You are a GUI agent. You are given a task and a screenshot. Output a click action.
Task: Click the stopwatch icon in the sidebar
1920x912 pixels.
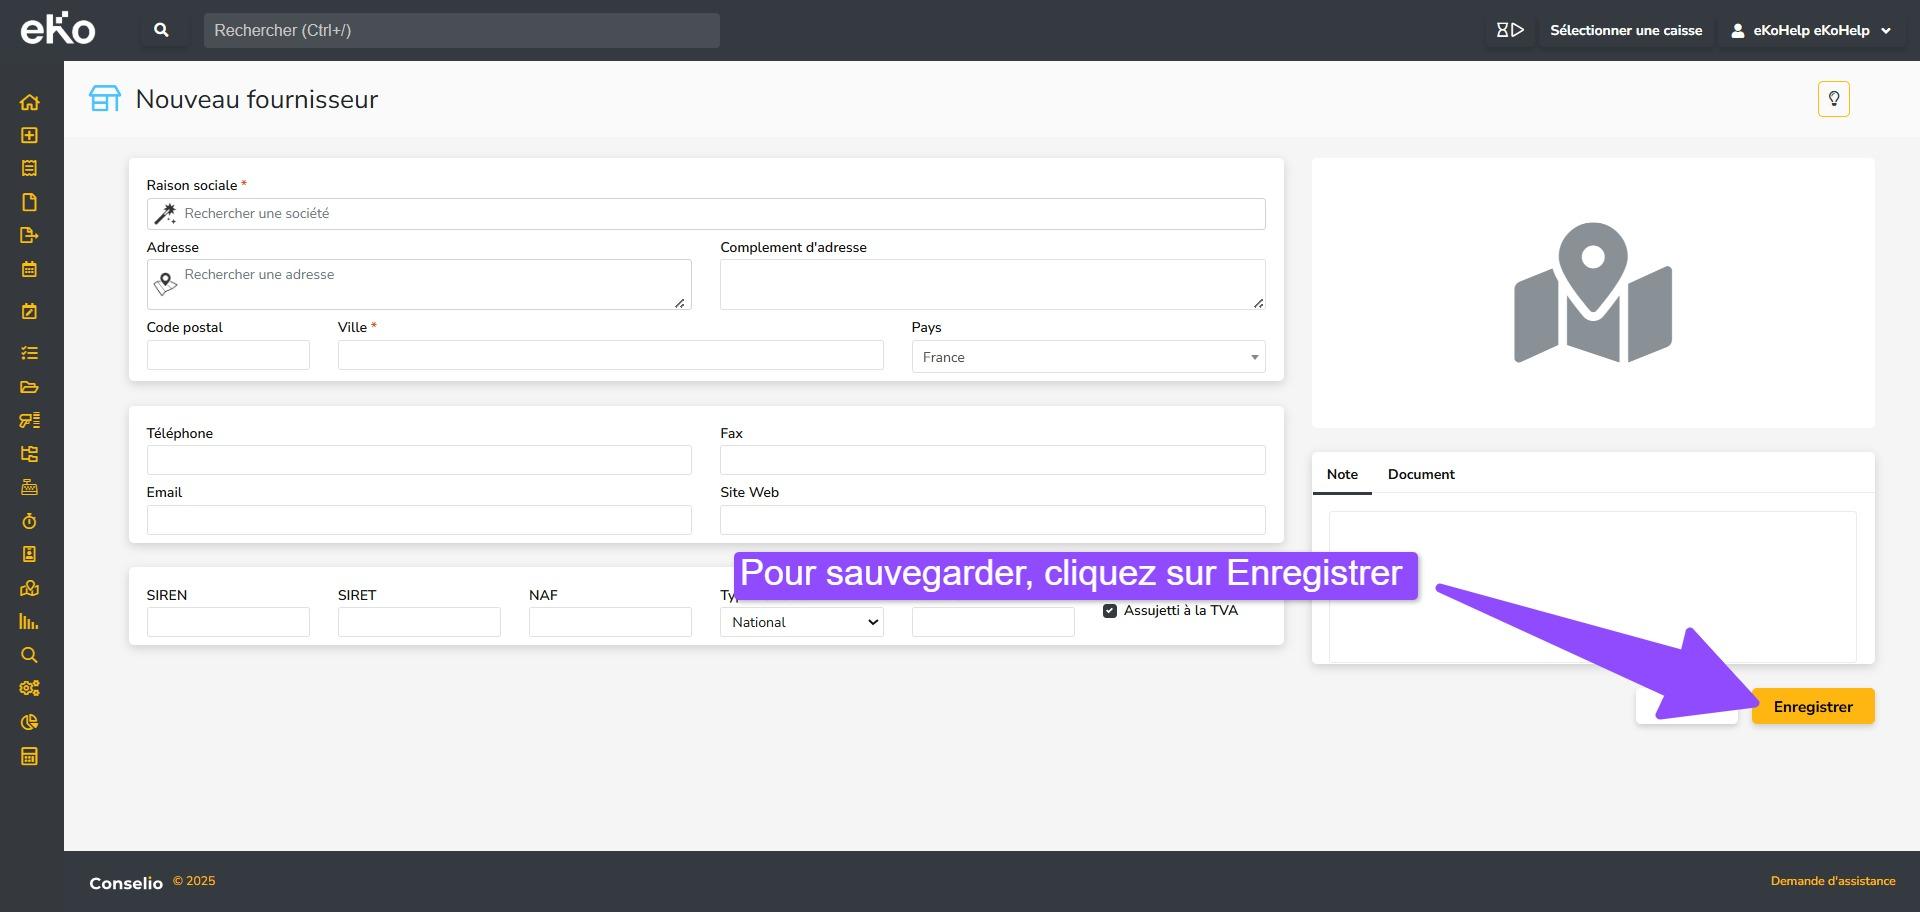pos(29,521)
